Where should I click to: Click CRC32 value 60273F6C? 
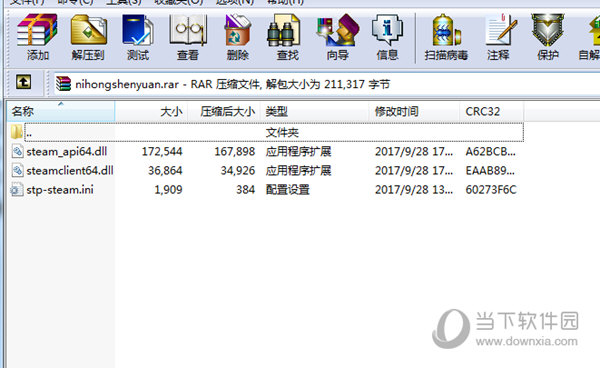click(x=491, y=189)
